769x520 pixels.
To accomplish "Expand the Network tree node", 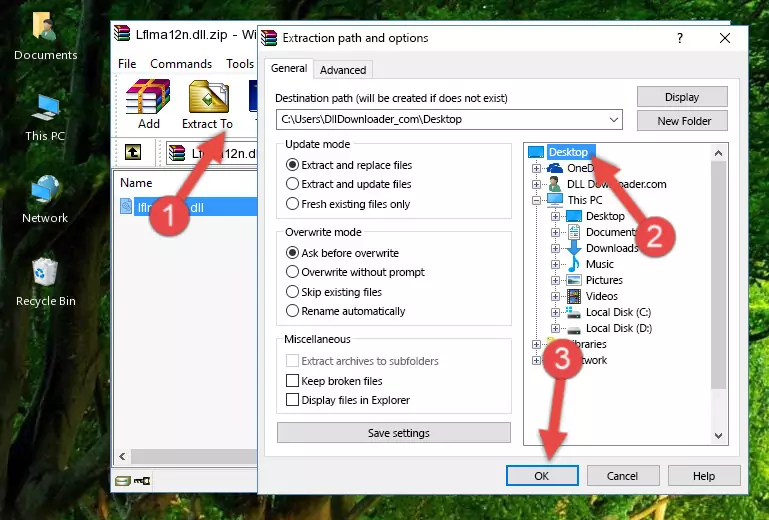I will pyautogui.click(x=537, y=361).
